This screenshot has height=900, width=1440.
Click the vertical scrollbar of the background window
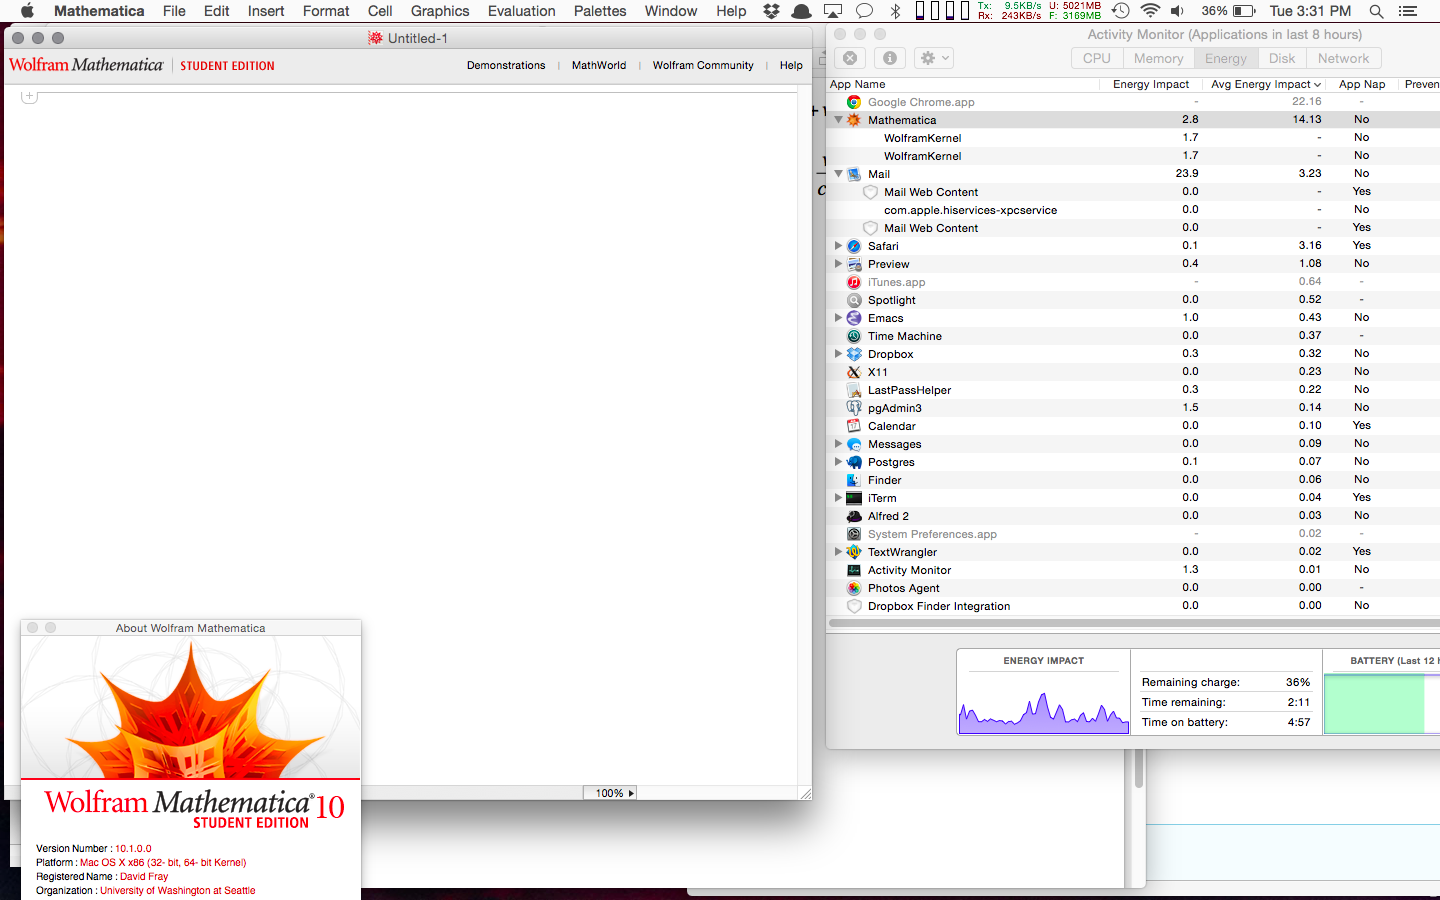point(1138,770)
